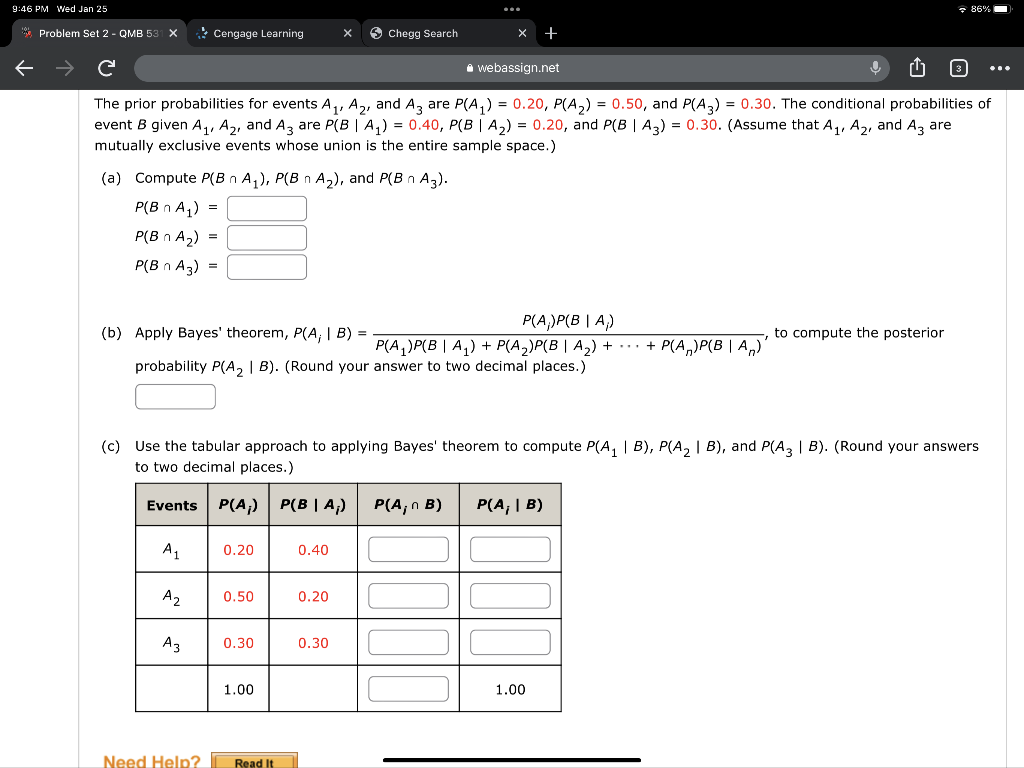Open the Share sheet
This screenshot has width=1024, height=768.
917,67
